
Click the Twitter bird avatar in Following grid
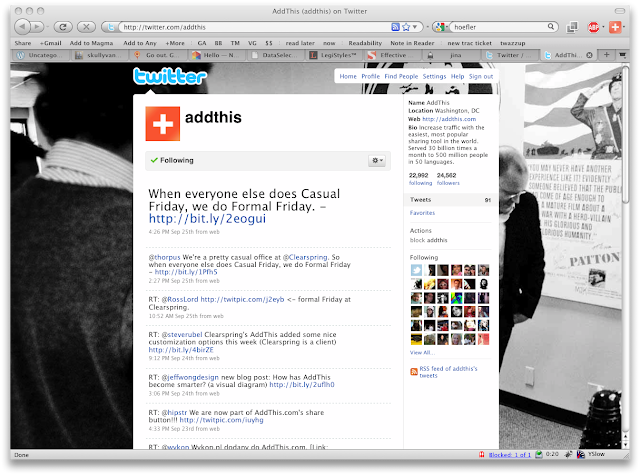(x=416, y=270)
